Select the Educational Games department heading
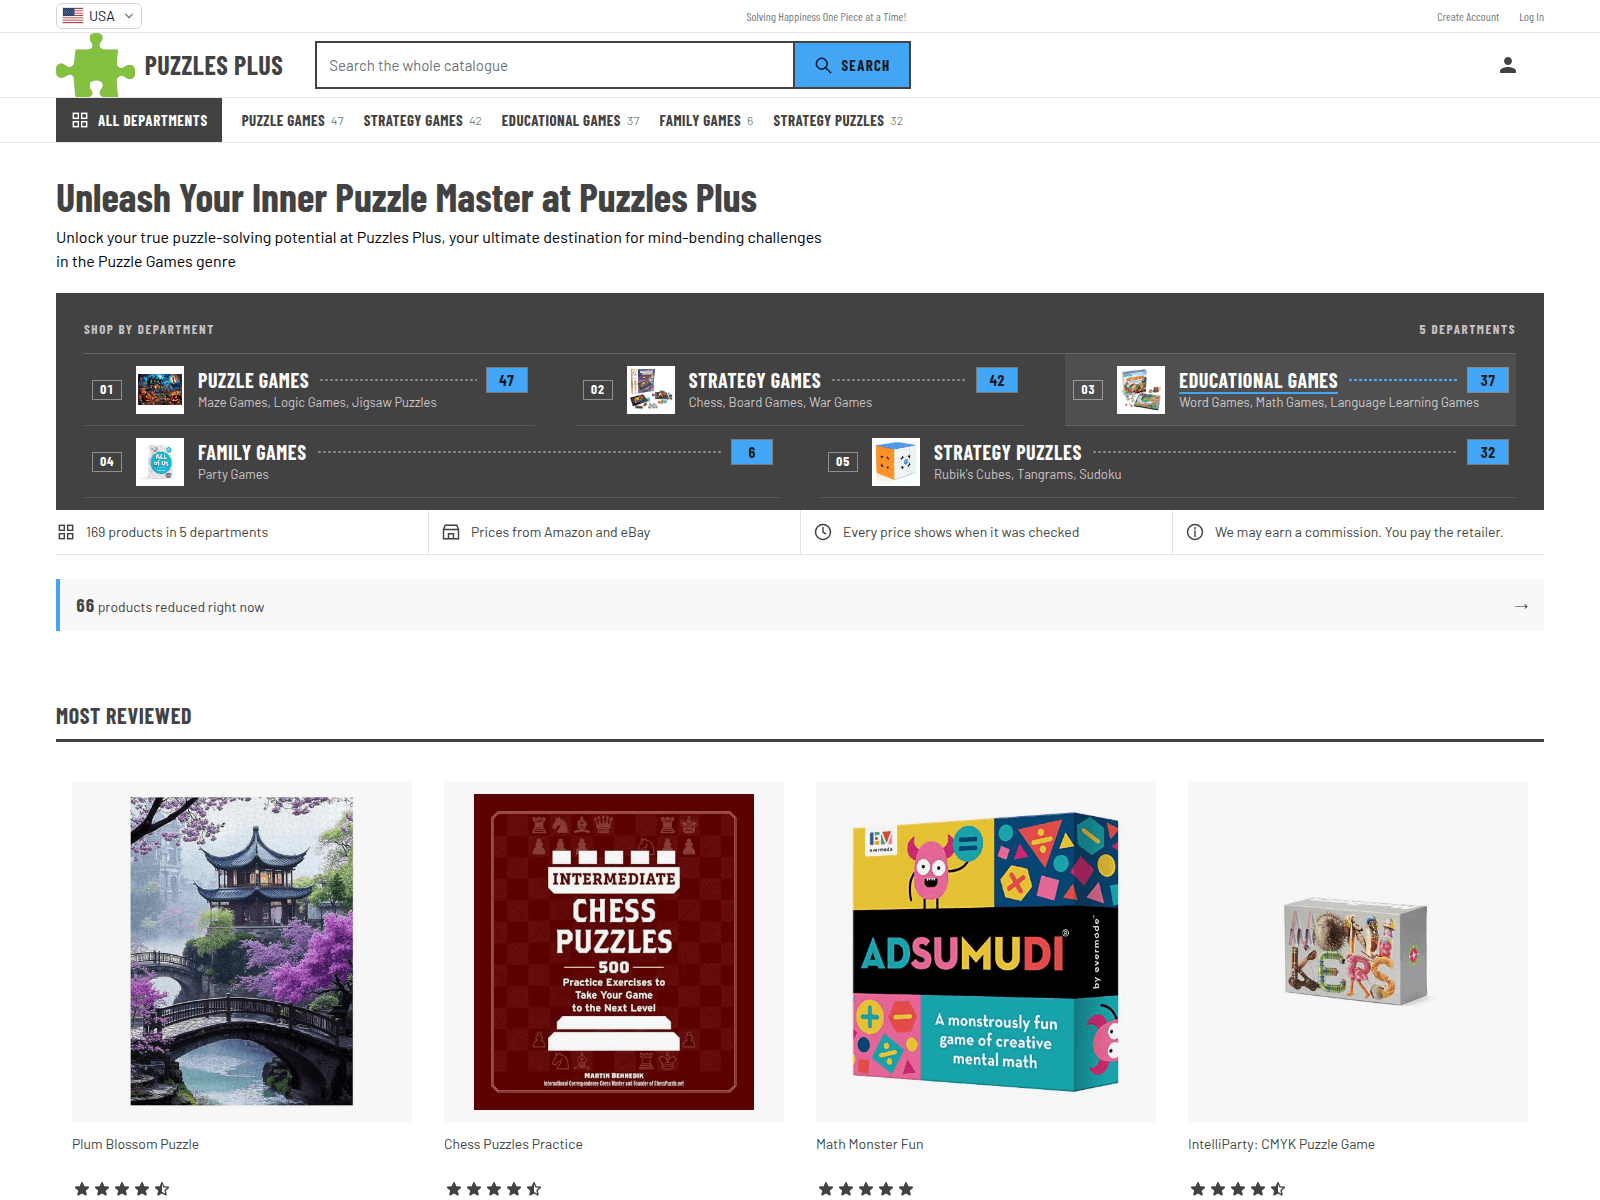The height and width of the screenshot is (1200, 1600). tap(1258, 381)
